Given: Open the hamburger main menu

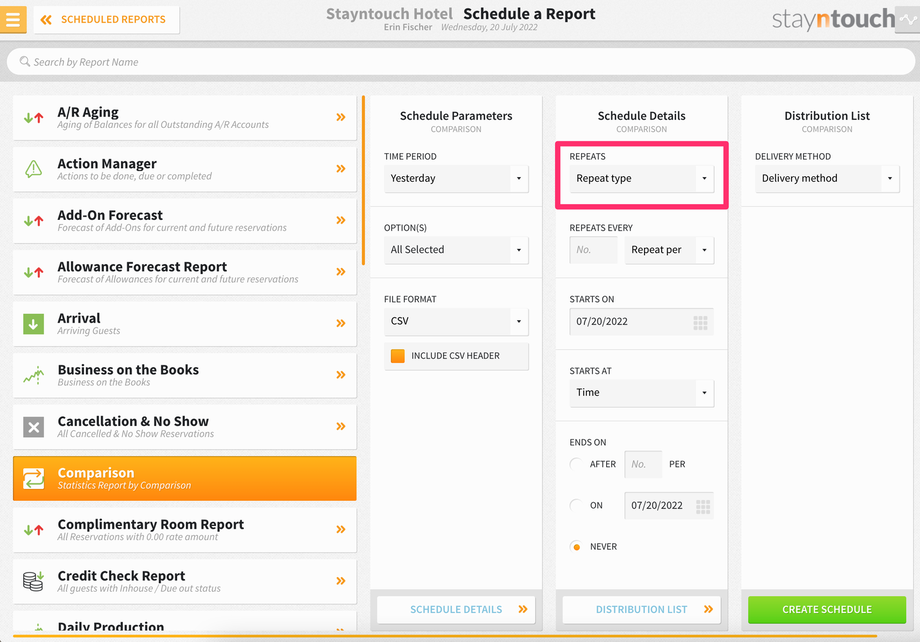Looking at the screenshot, I should 13,19.
